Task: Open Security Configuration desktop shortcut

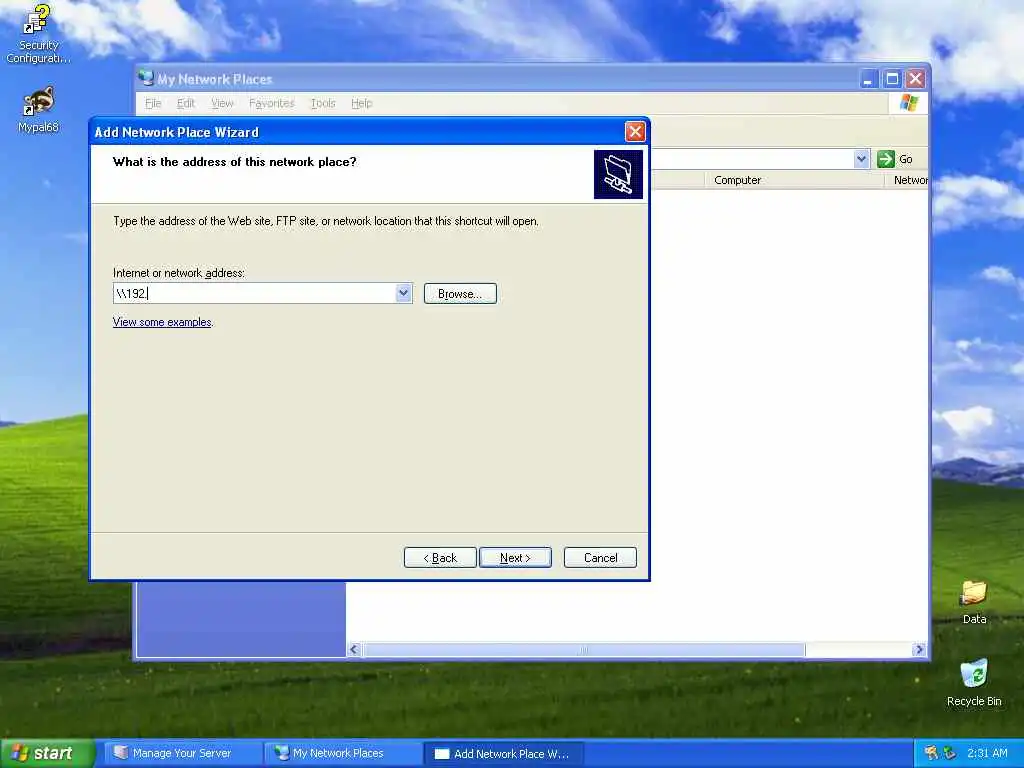Action: [x=38, y=34]
